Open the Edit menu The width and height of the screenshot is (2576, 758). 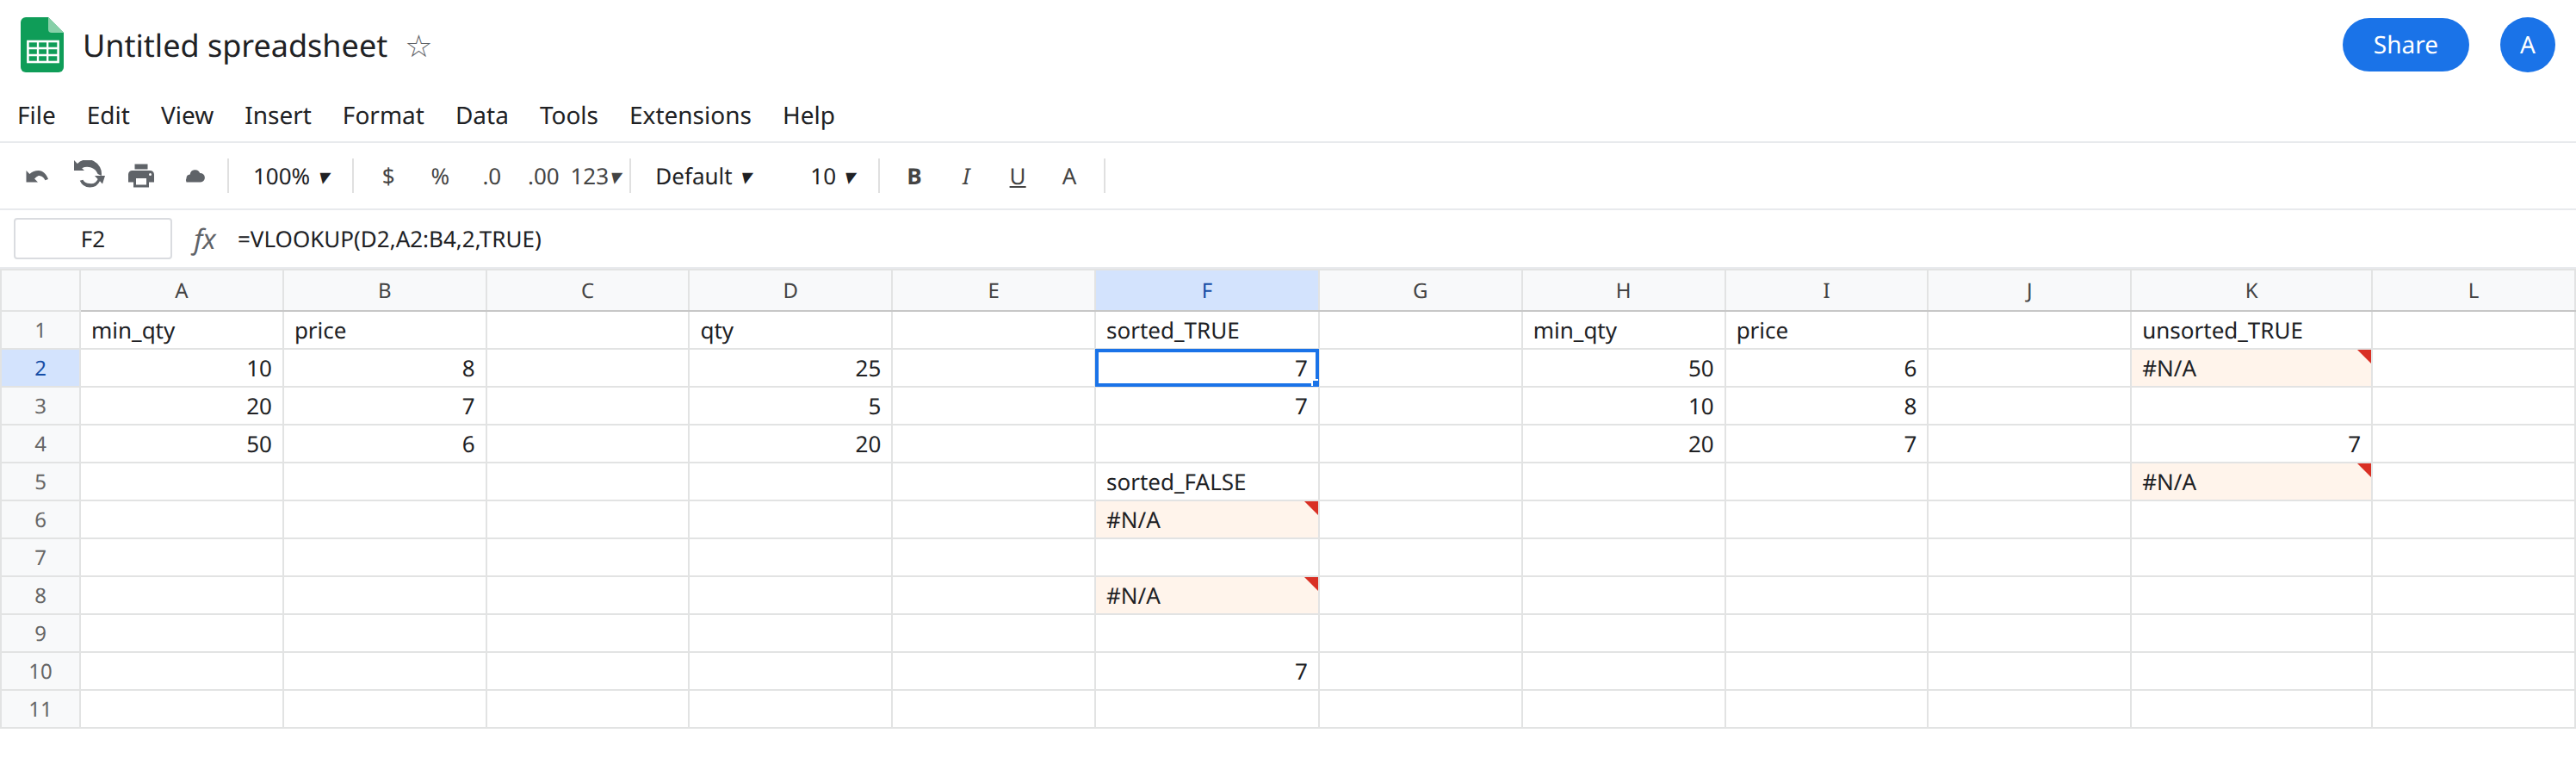108,116
